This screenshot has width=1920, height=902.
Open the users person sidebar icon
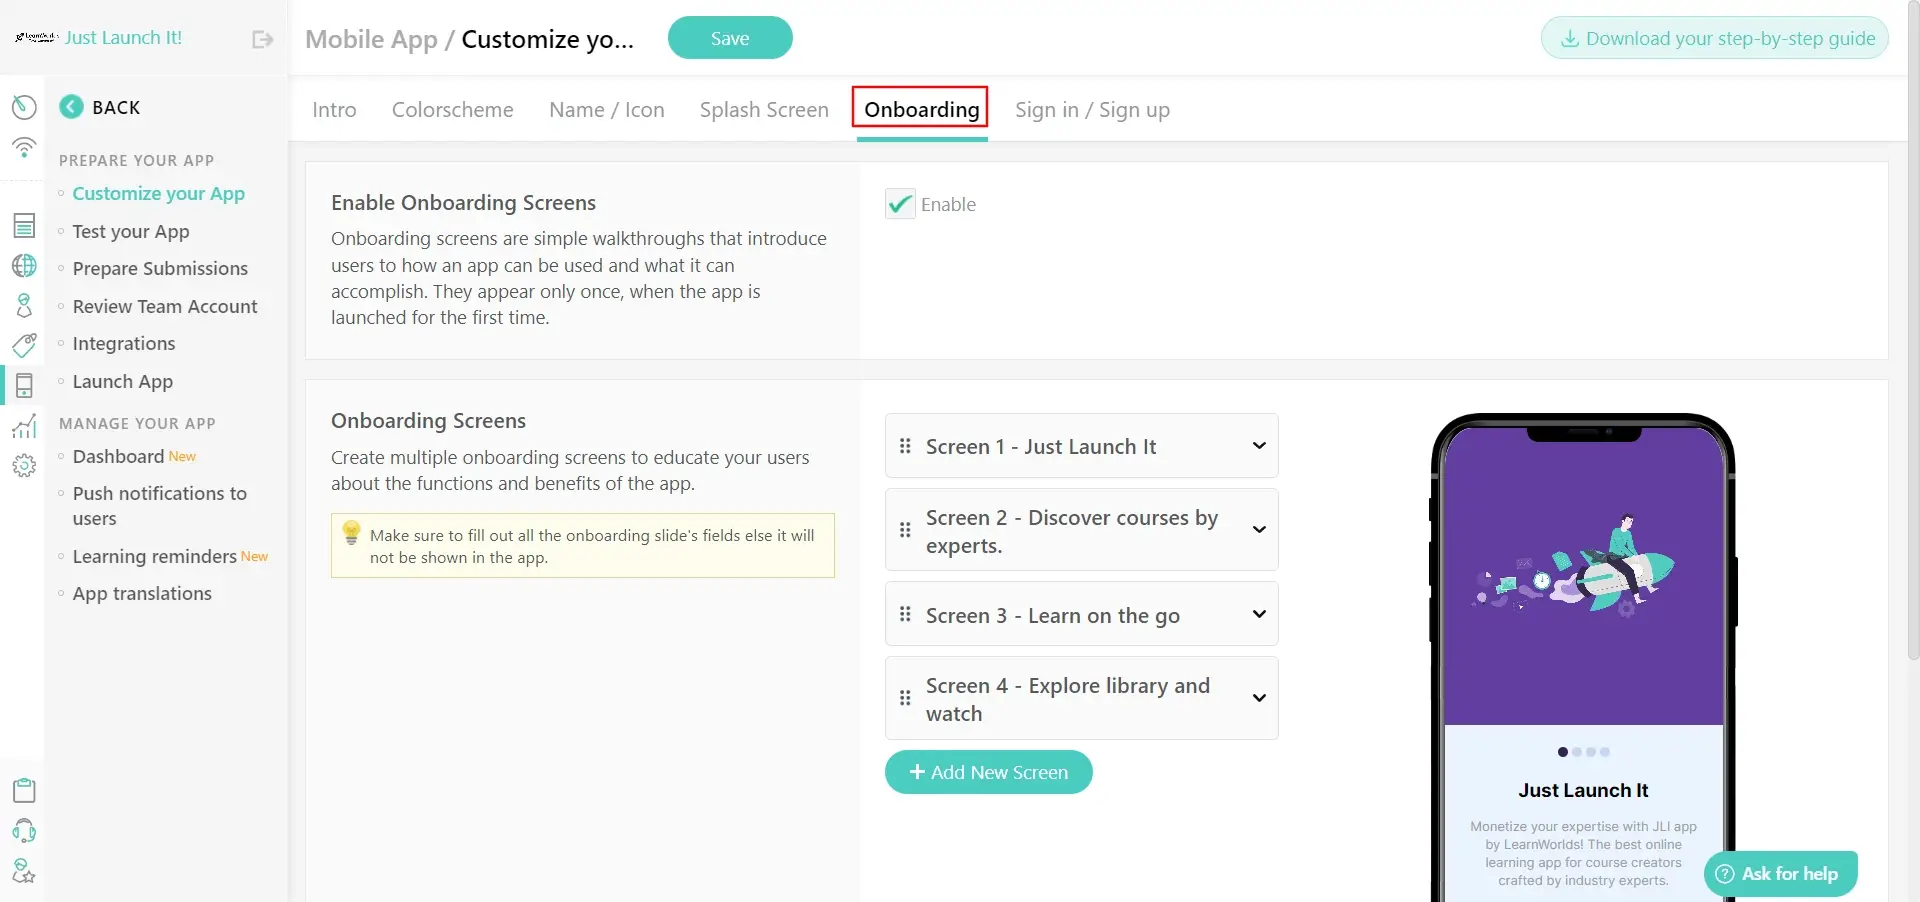[x=24, y=305]
